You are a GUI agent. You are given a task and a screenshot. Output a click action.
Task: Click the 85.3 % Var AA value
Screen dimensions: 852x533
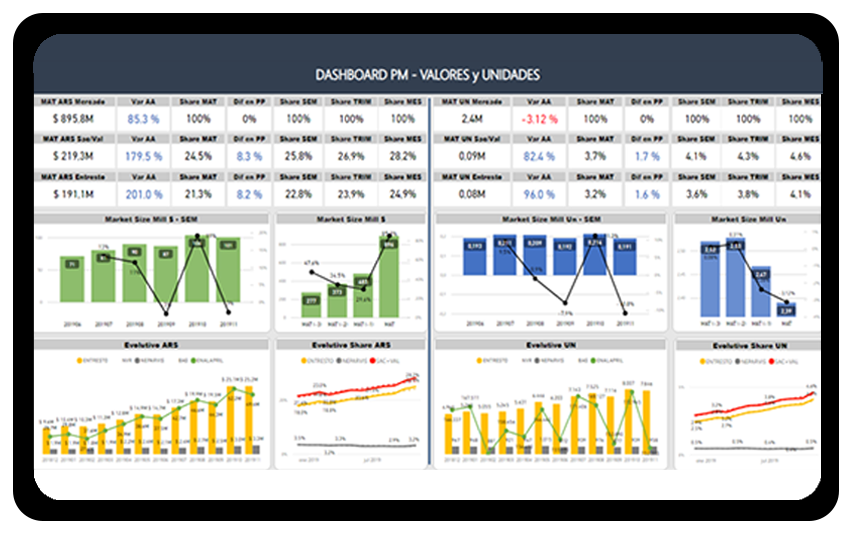click(145, 119)
